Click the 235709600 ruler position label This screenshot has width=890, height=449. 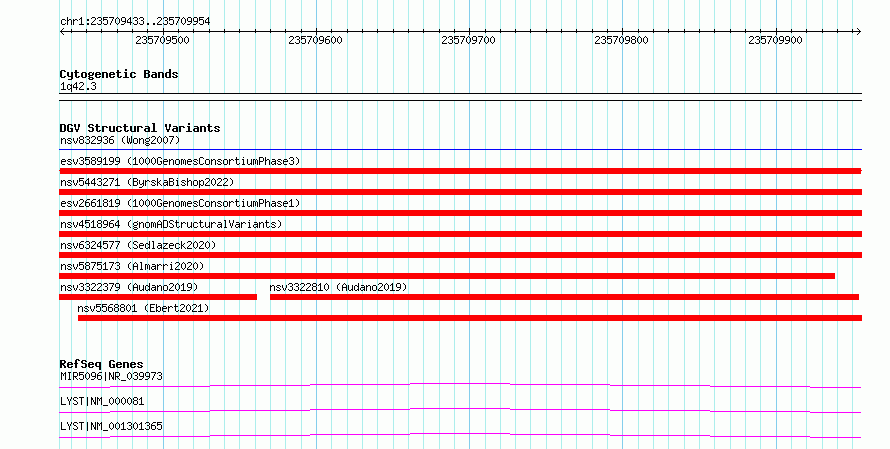click(315, 40)
